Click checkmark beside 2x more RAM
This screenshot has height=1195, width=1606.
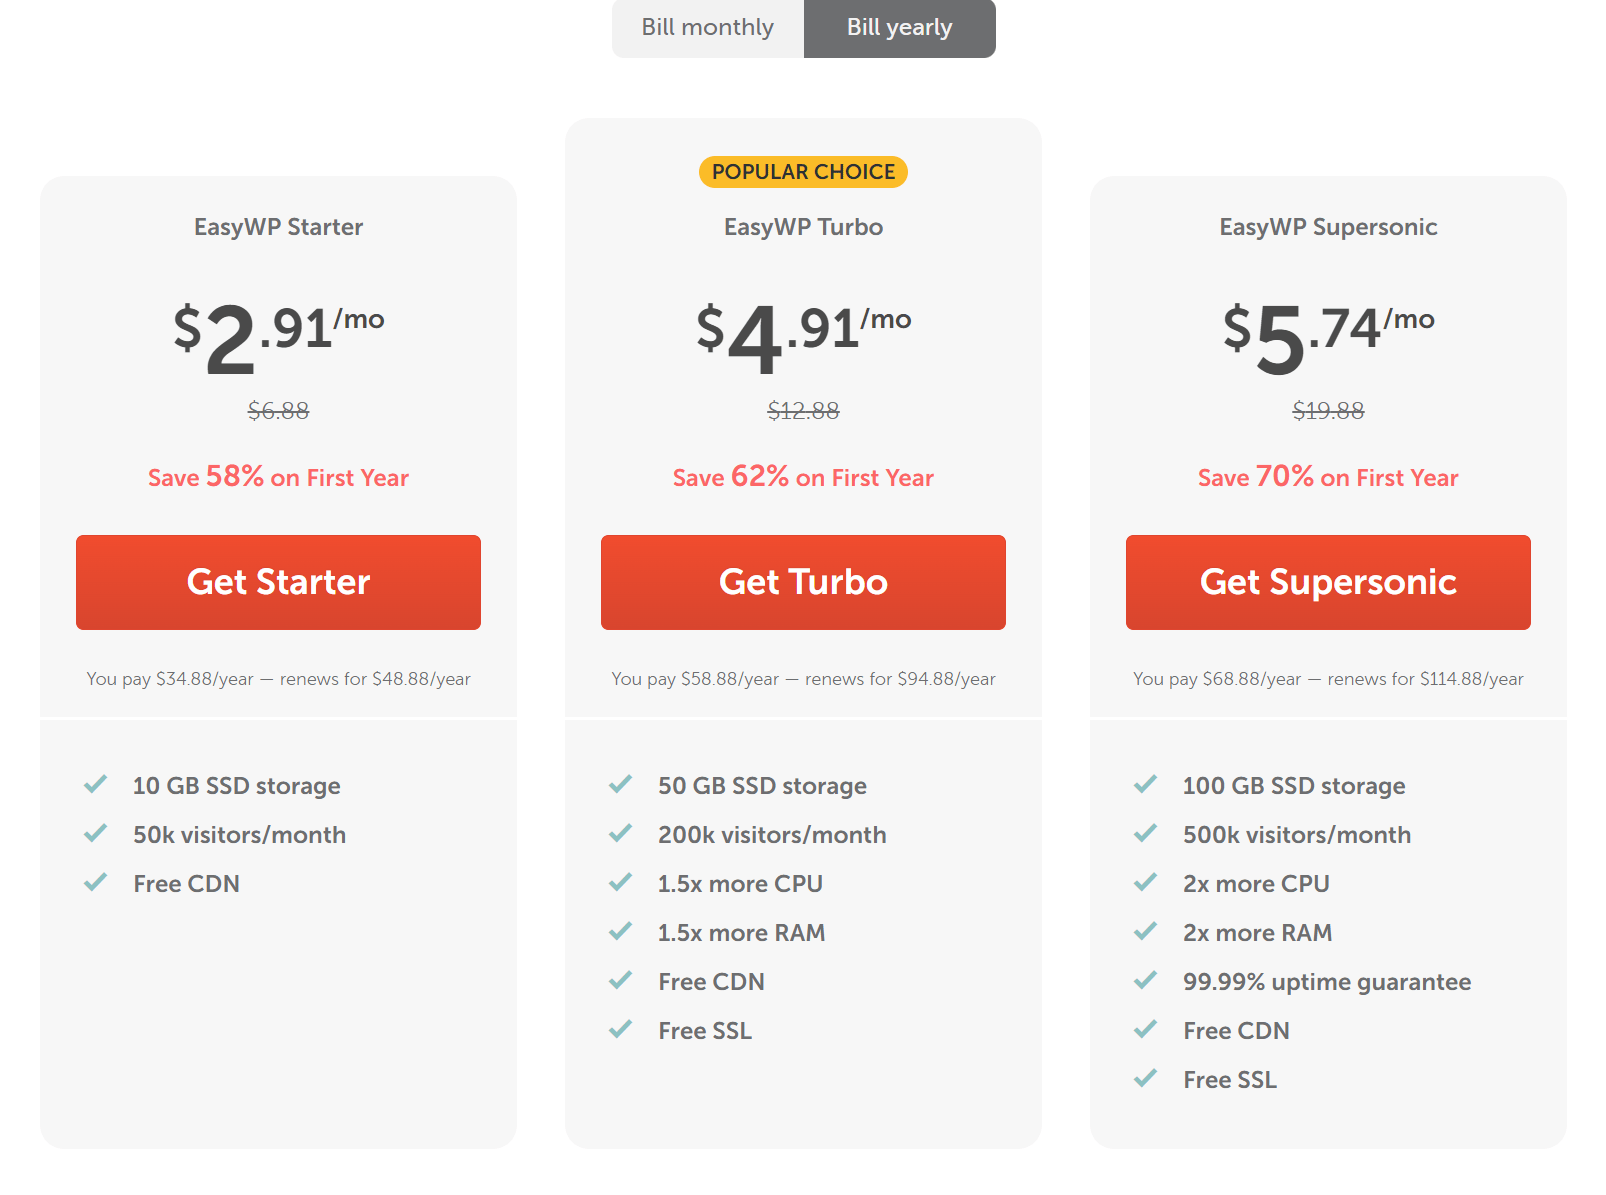[x=1146, y=931]
